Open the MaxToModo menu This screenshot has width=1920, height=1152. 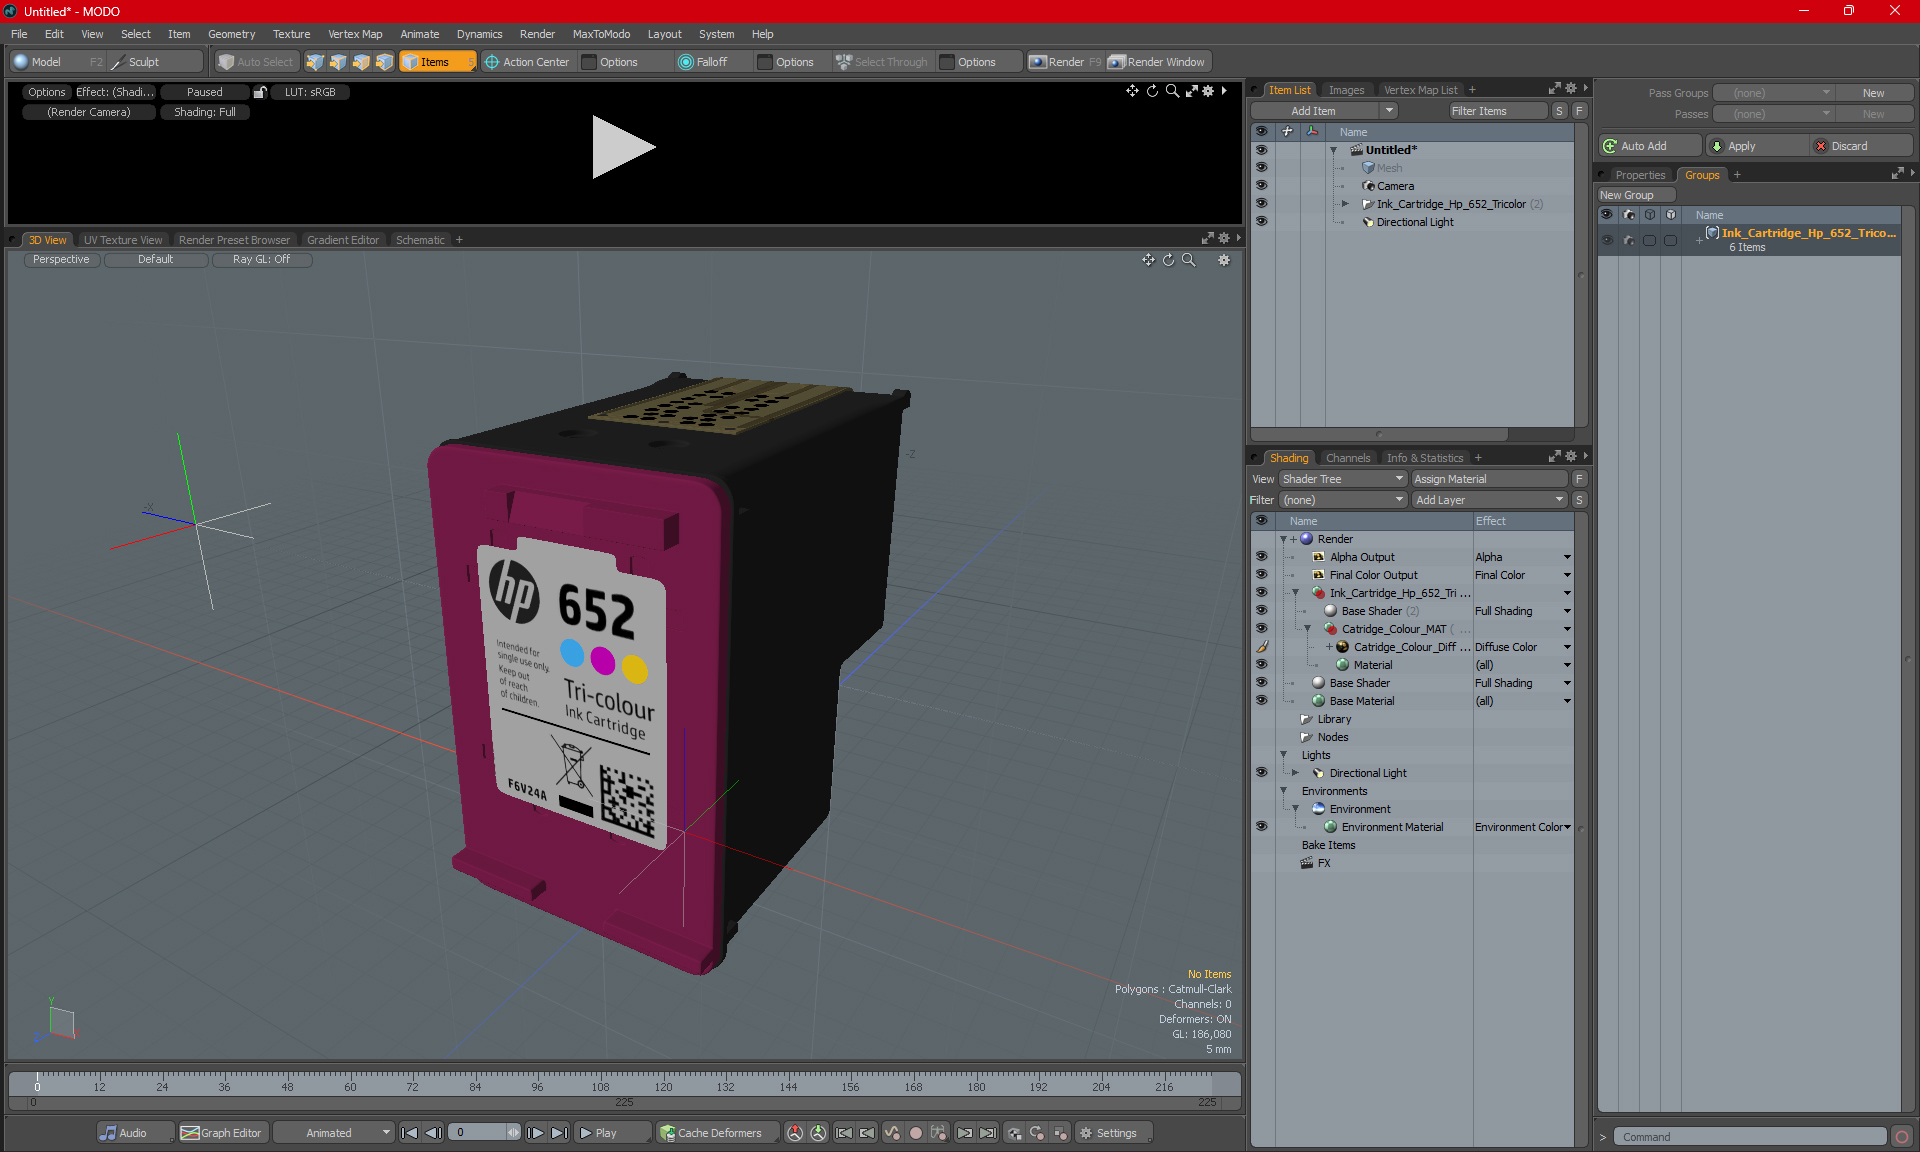(x=601, y=34)
